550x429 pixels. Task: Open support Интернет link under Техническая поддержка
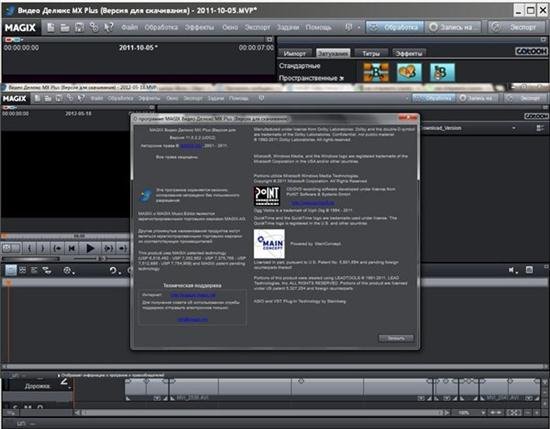193,295
